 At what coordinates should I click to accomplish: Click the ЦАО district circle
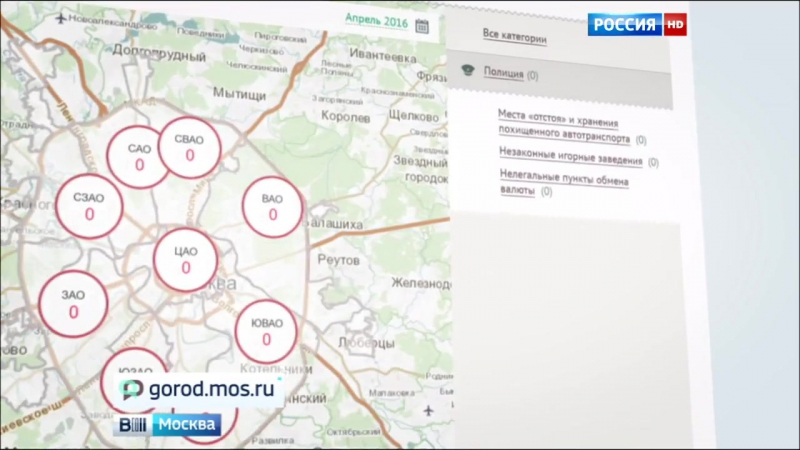click(186, 260)
